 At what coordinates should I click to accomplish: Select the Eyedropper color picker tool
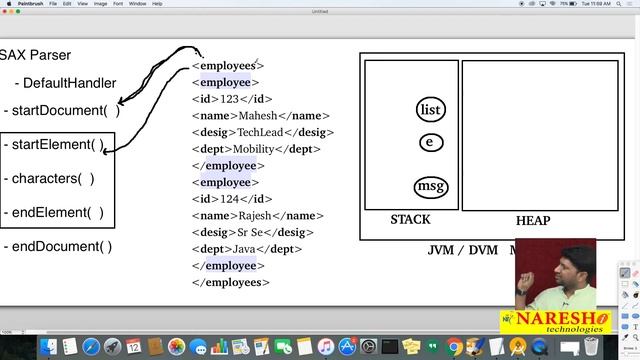[x=625, y=338]
